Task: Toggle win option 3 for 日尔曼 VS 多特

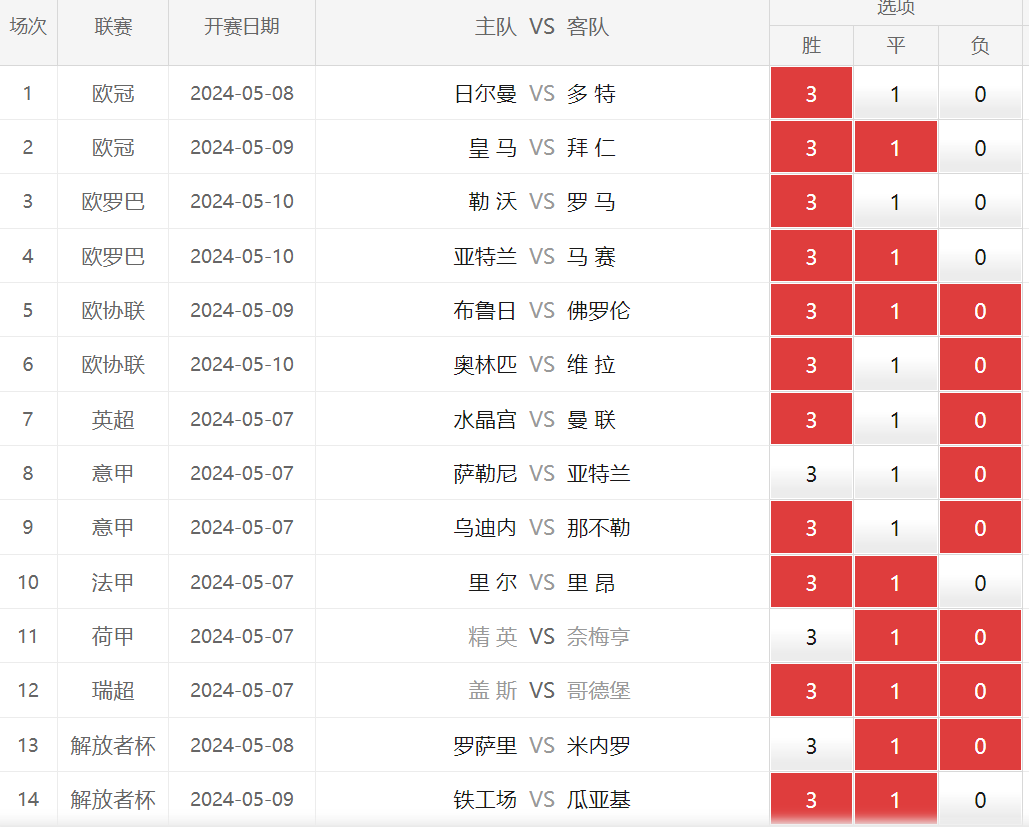Action: pos(811,93)
